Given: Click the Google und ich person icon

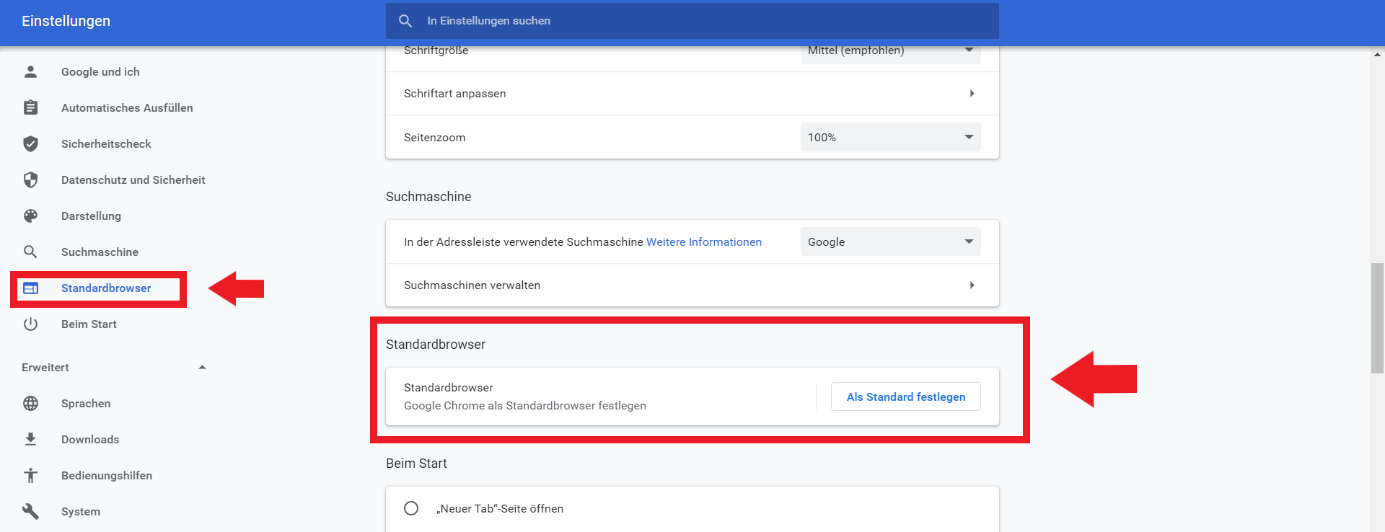Looking at the screenshot, I should 30,72.
